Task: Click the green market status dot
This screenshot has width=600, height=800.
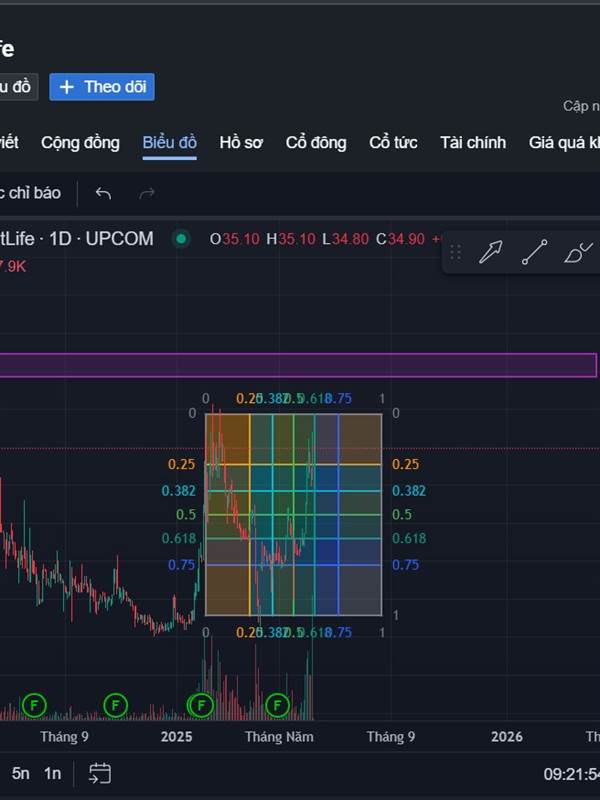Action: pyautogui.click(x=181, y=239)
